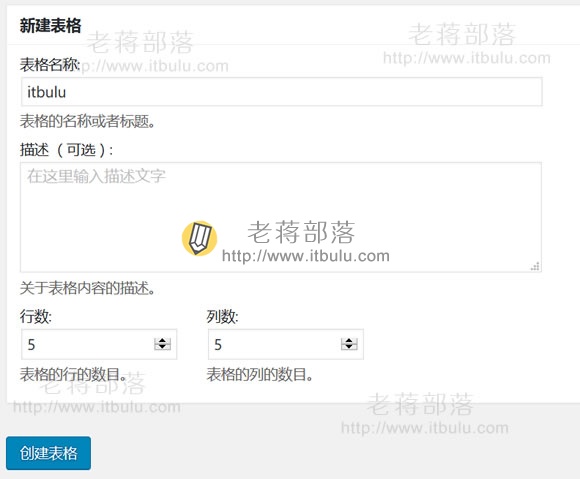Click the hint text 表格的行的数目
This screenshot has height=479, width=580.
click(x=73, y=375)
